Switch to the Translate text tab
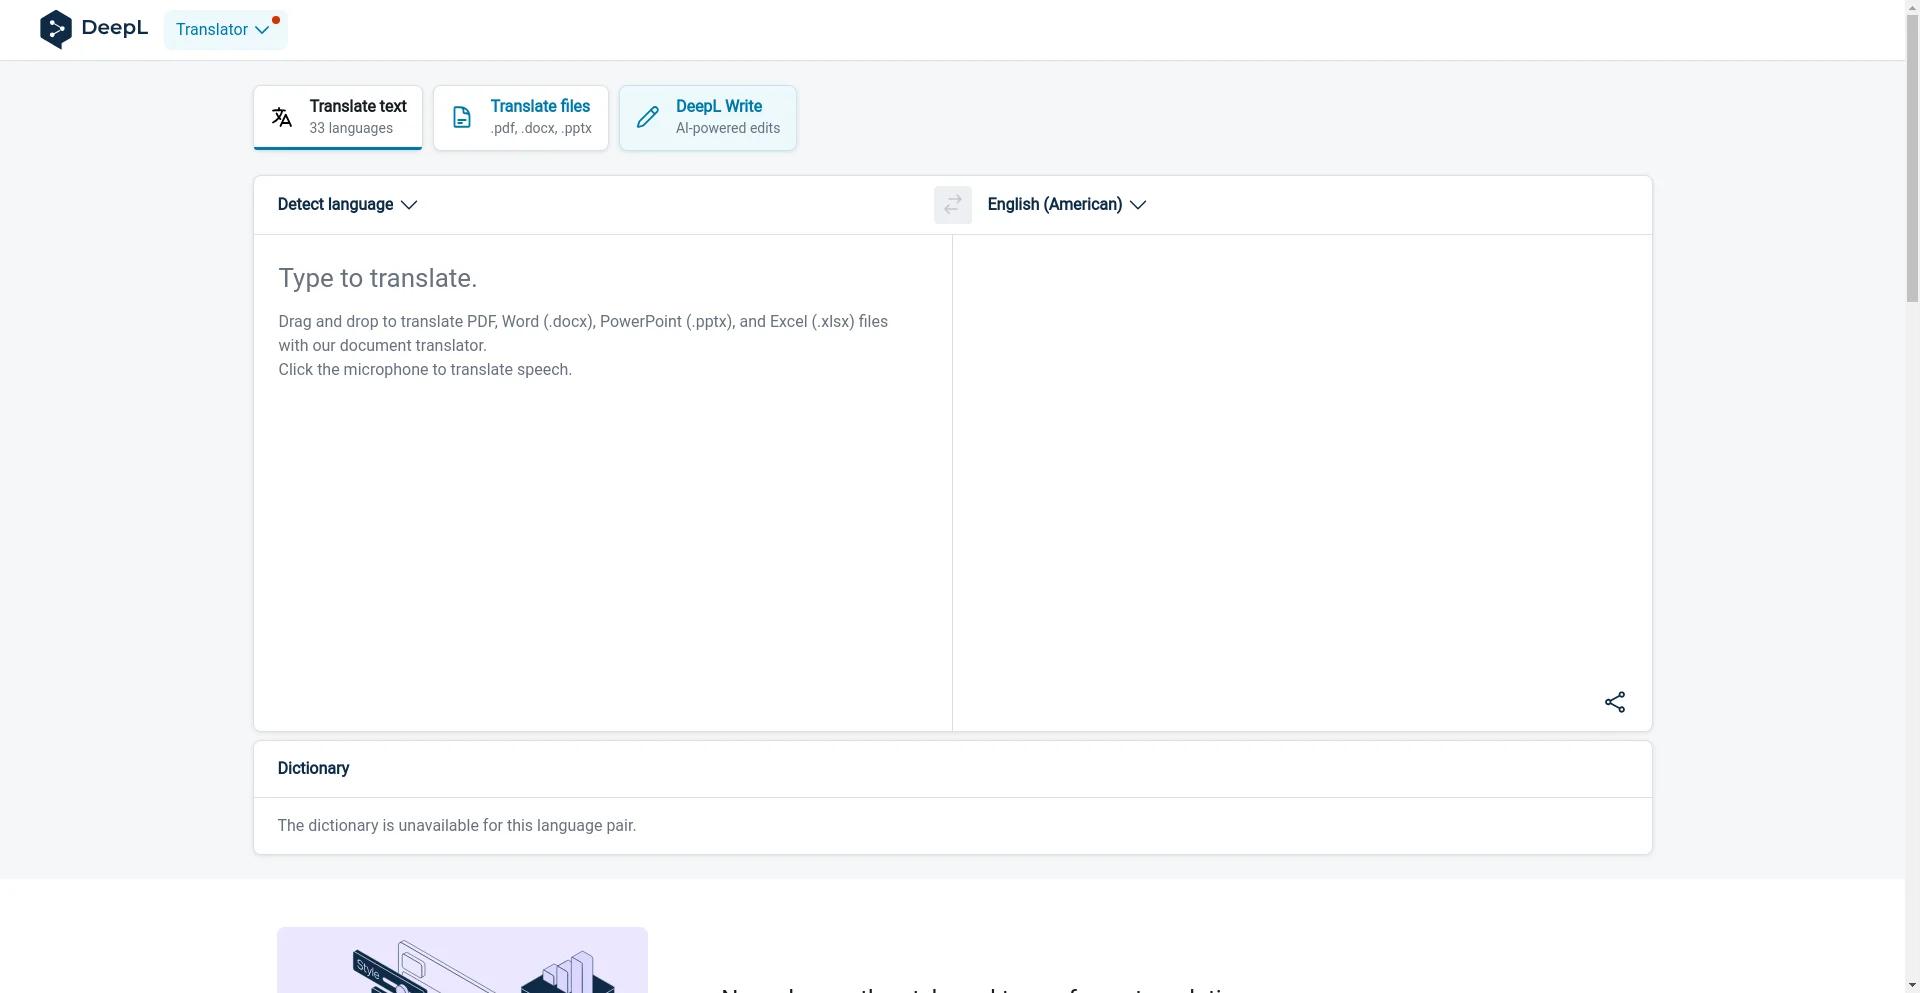This screenshot has width=1920, height=993. pos(338,117)
